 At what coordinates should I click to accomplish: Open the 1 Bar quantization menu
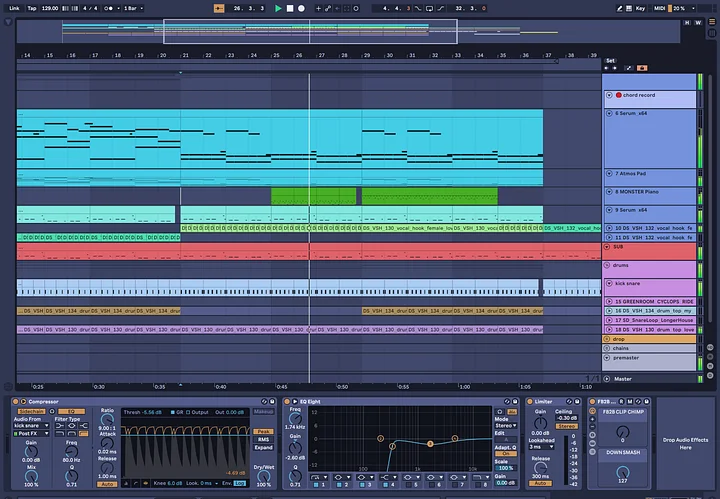pos(134,8)
